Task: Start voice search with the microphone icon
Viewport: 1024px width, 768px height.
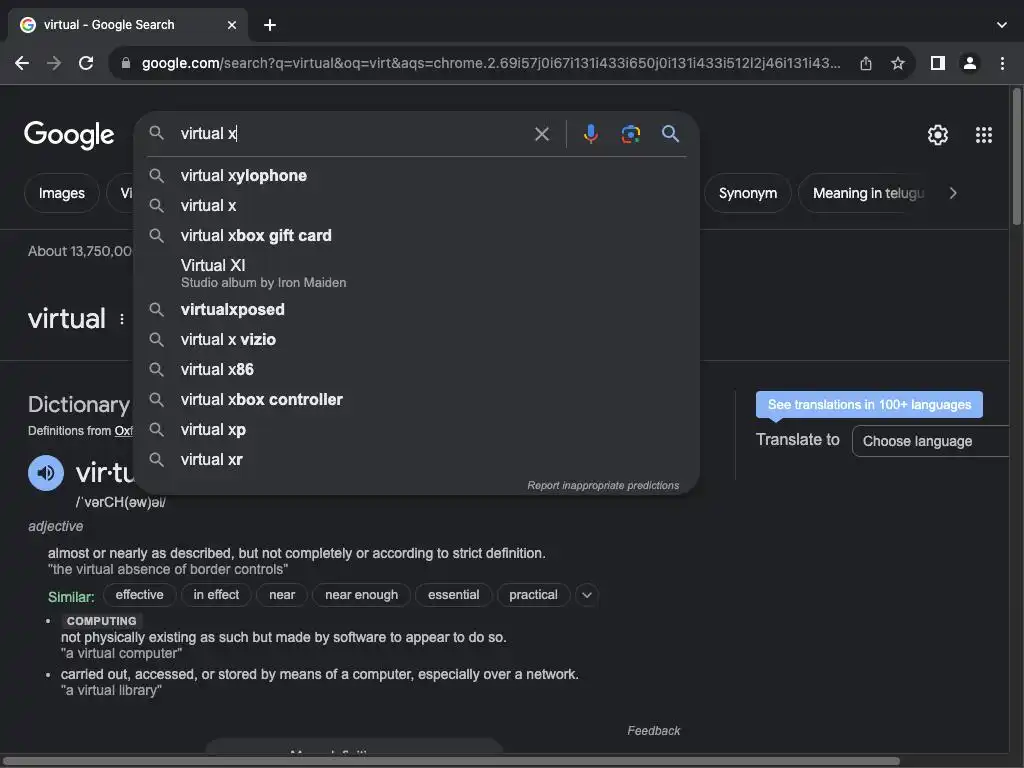Action: click(x=590, y=134)
